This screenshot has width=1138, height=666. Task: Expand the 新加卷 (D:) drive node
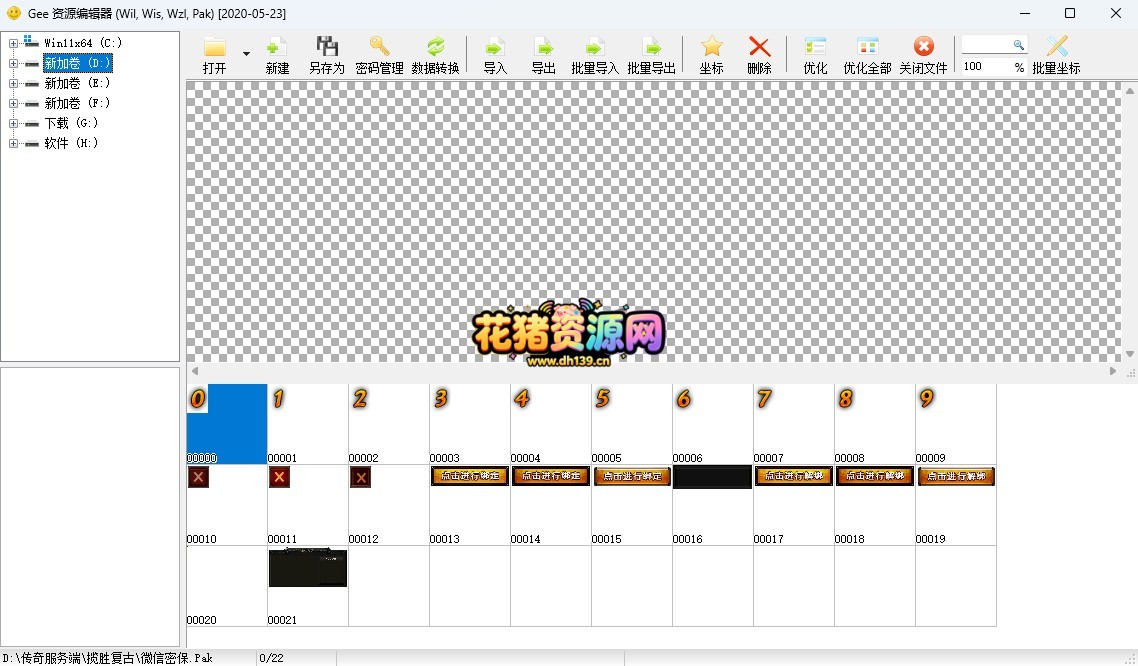13,64
